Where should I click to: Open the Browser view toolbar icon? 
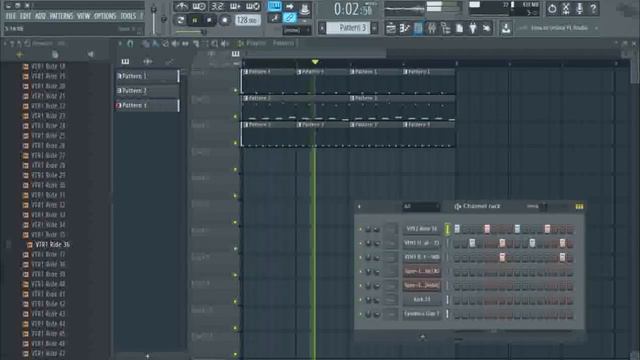point(446,28)
